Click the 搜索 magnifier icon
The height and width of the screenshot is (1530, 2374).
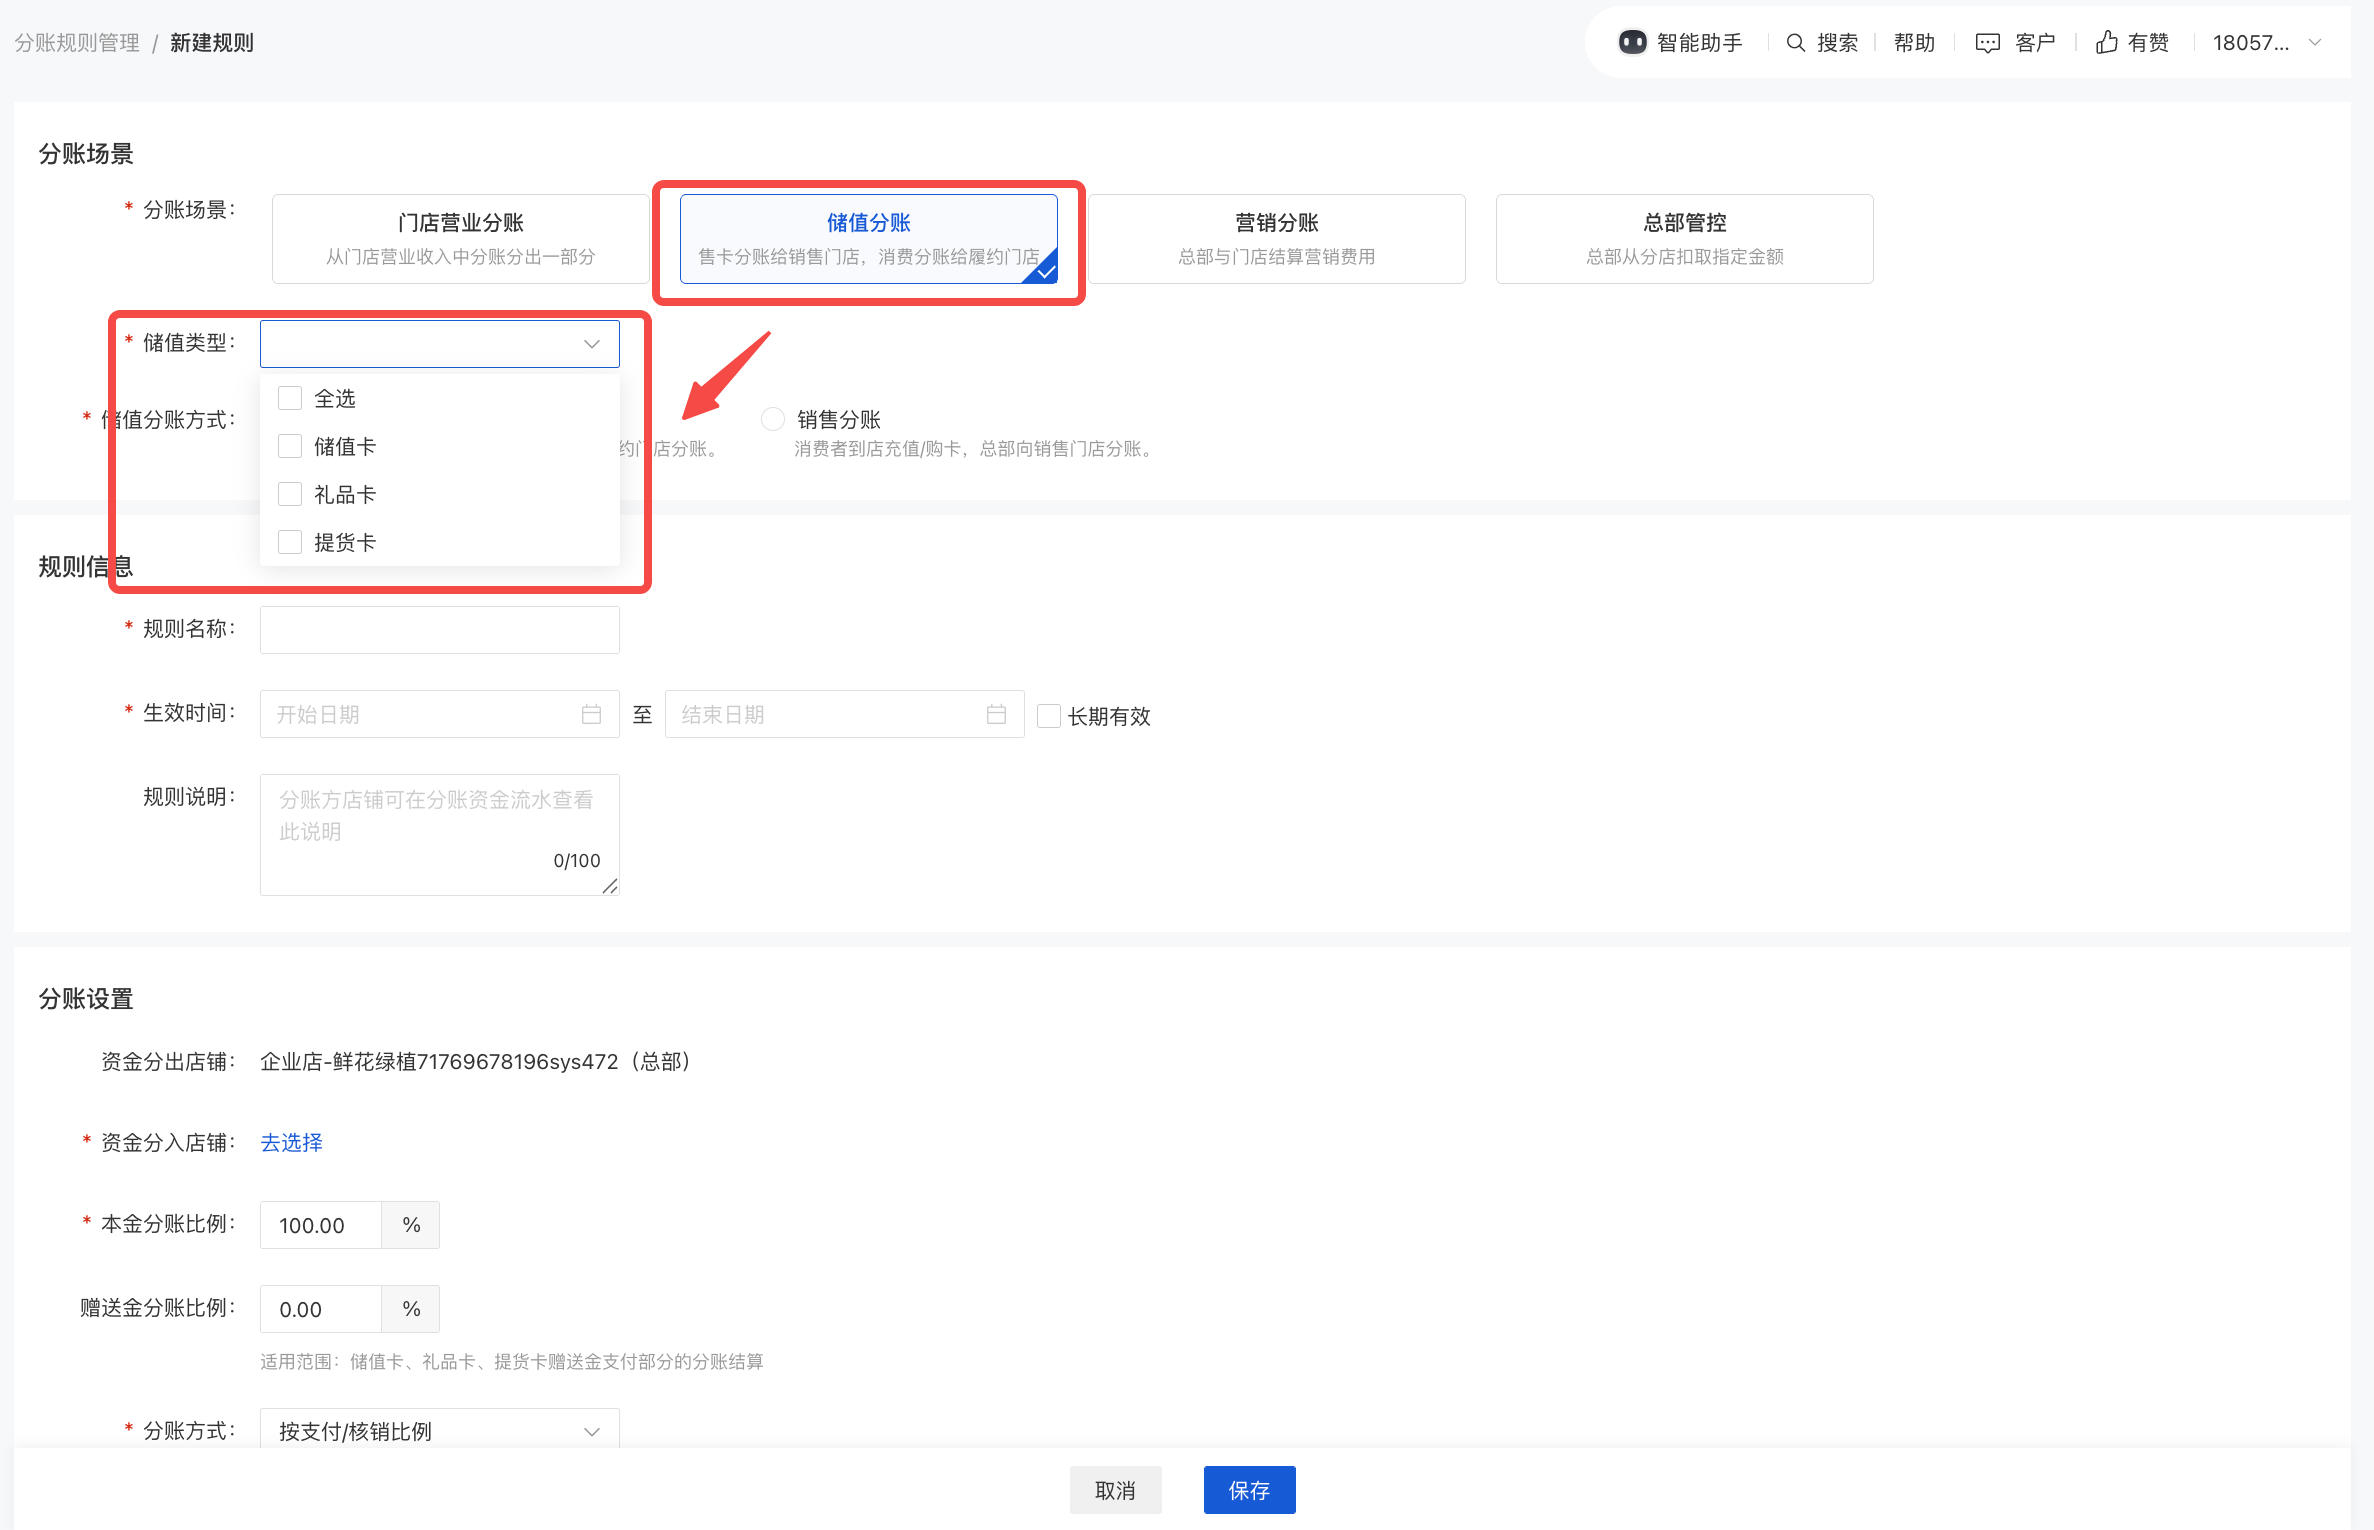coord(1795,42)
